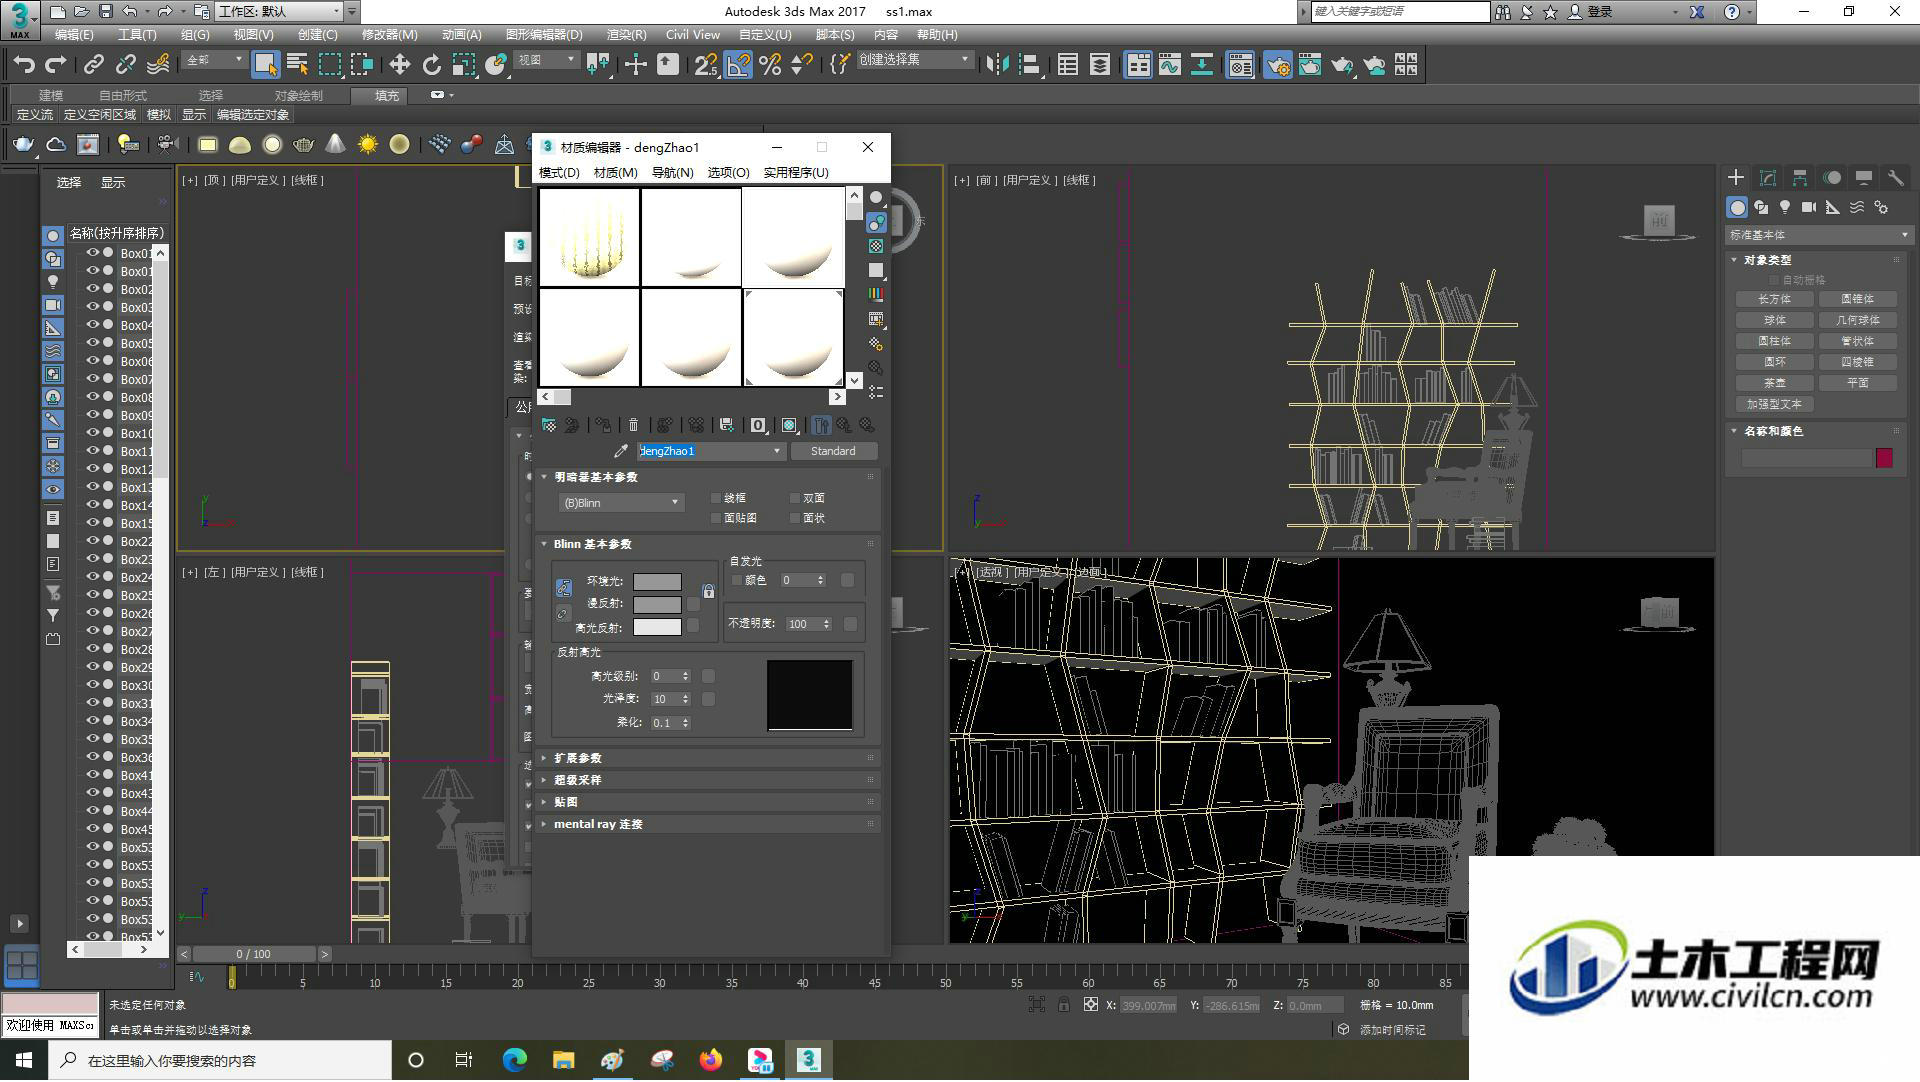Activate the Select and Move tool
This screenshot has width=1920, height=1082.
tap(399, 65)
